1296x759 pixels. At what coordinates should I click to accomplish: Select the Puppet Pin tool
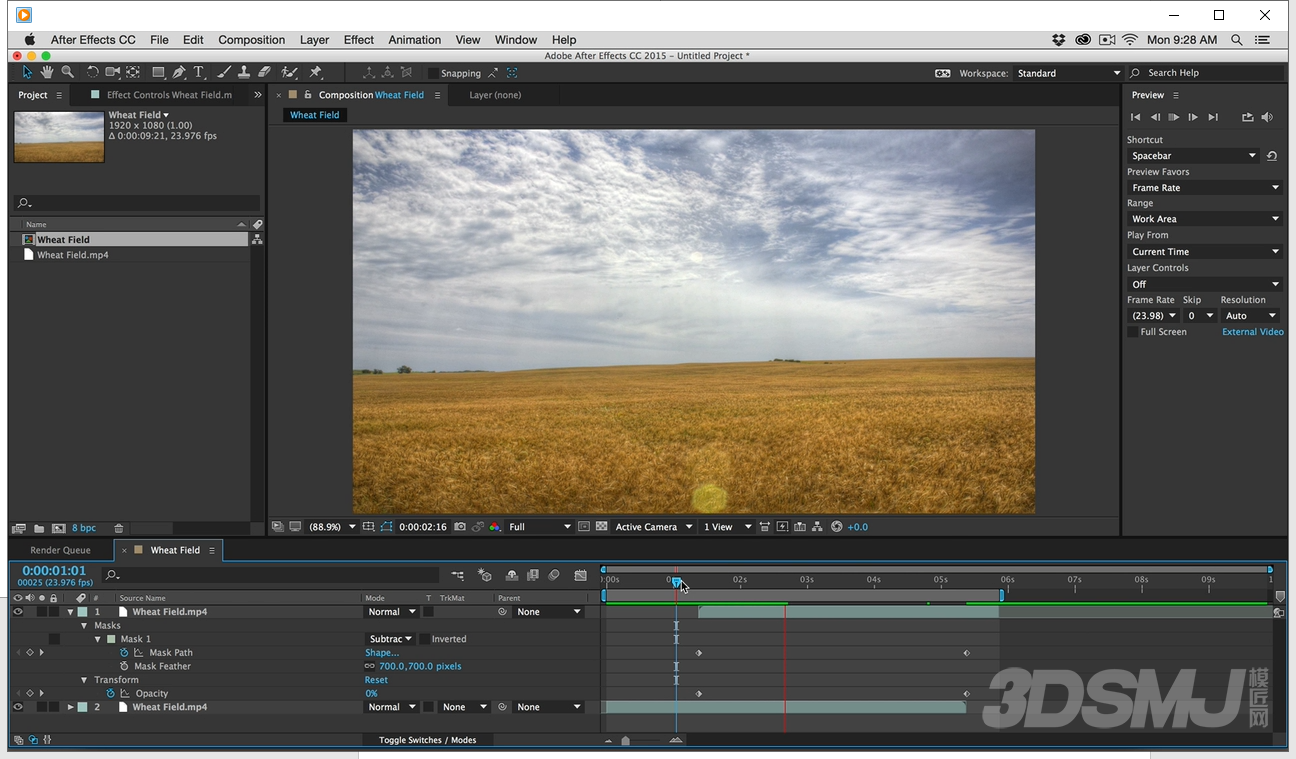point(315,72)
